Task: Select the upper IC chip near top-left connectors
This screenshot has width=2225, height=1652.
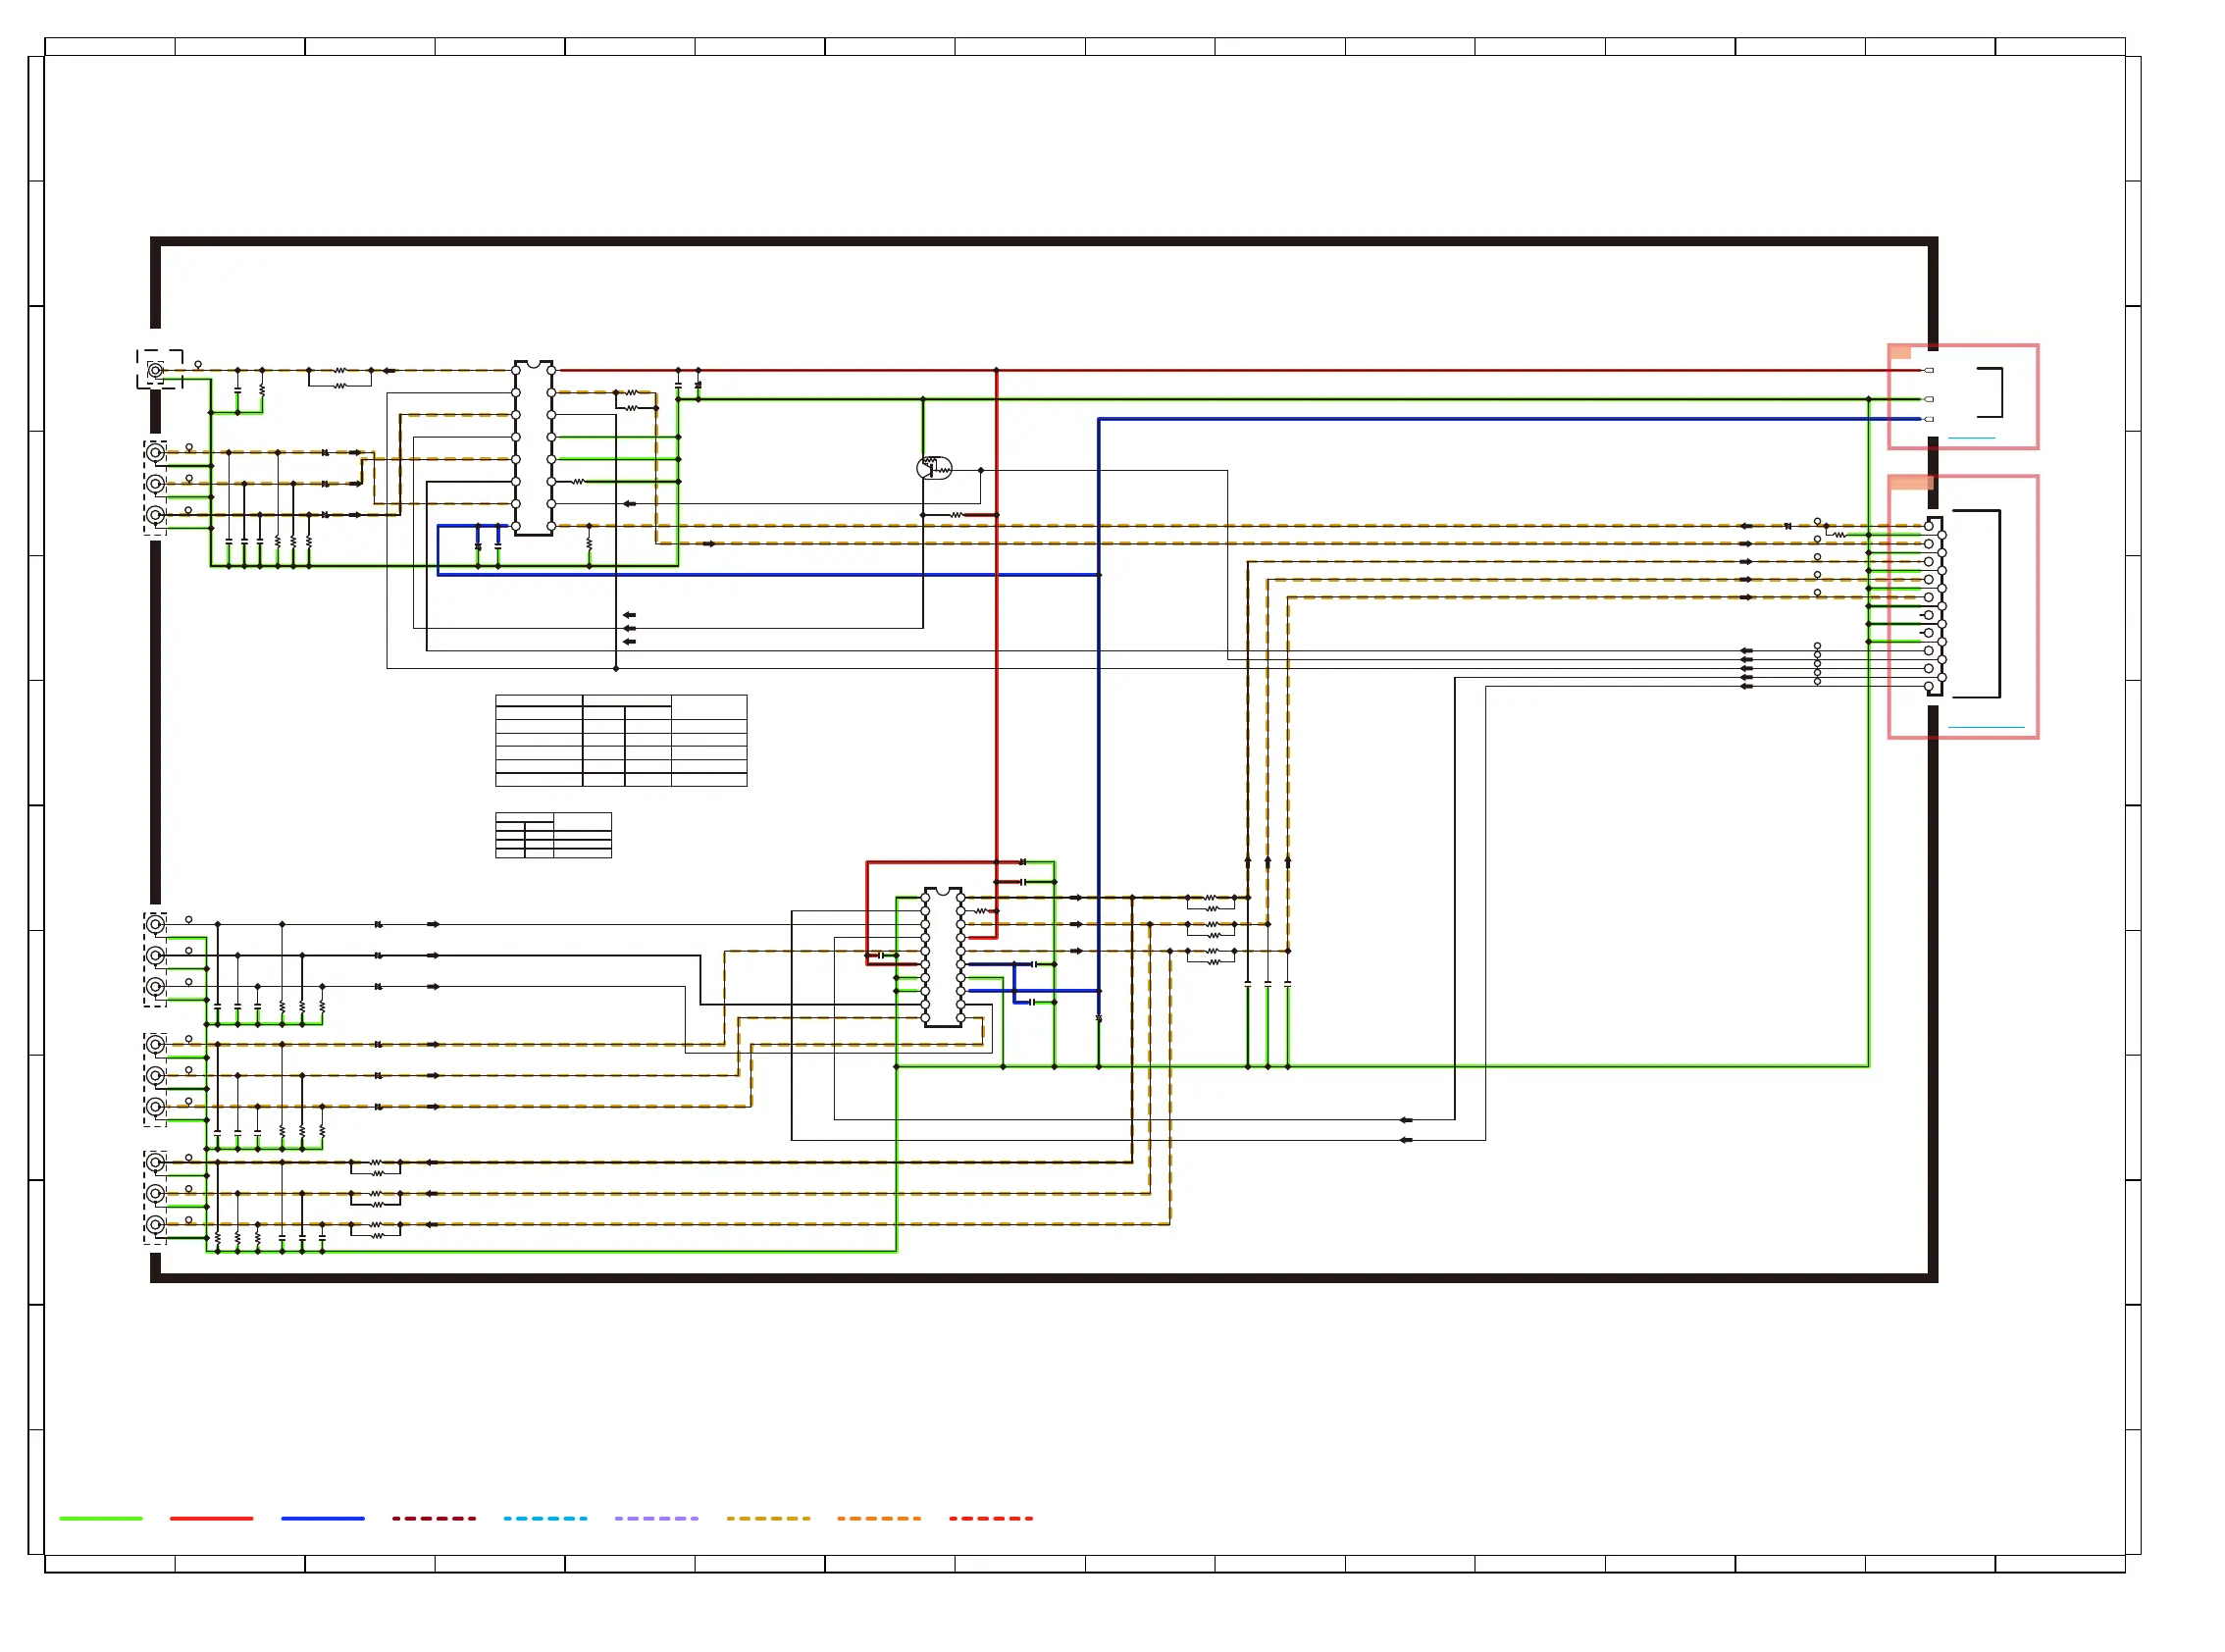Action: coord(534,448)
